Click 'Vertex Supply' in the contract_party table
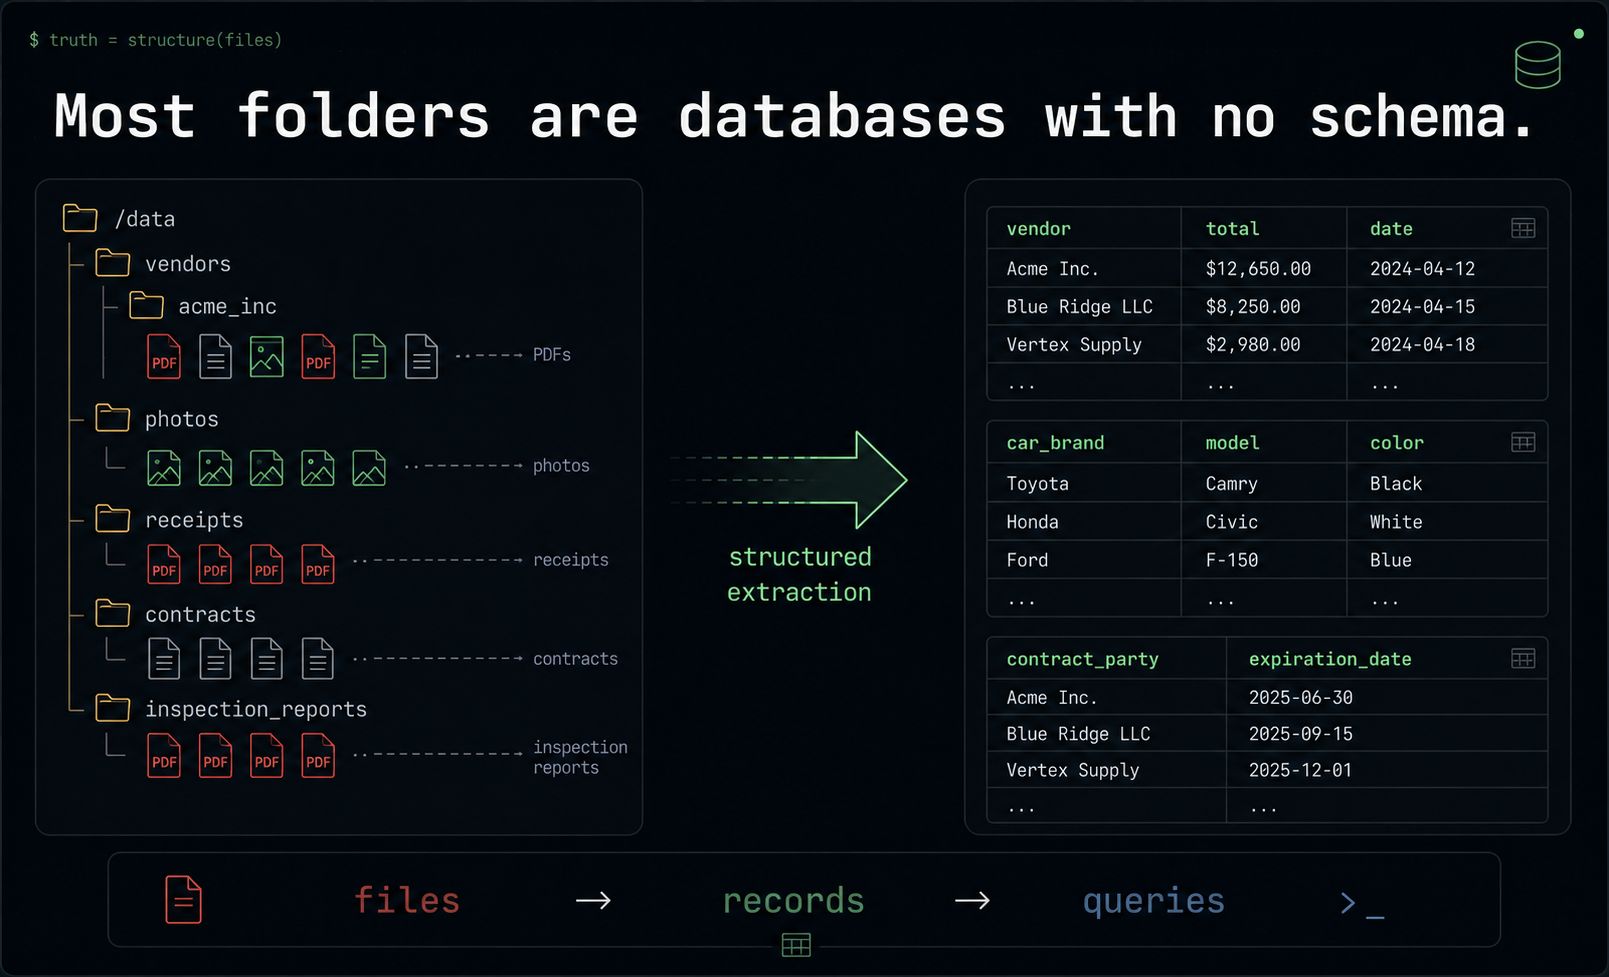Image resolution: width=1609 pixels, height=977 pixels. [1072, 770]
